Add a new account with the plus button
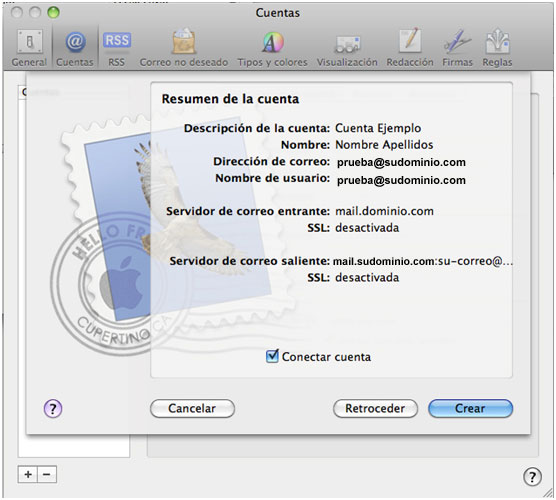Image resolution: width=556 pixels, height=500 pixels. tap(28, 474)
